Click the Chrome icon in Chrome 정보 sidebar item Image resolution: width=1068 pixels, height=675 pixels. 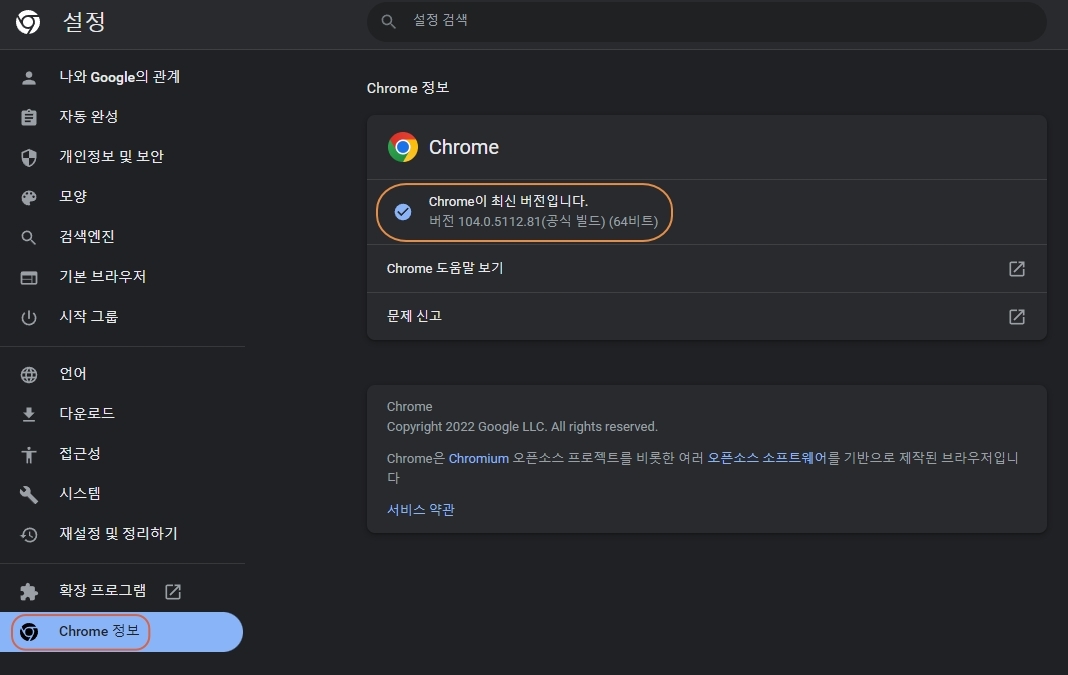[29, 632]
